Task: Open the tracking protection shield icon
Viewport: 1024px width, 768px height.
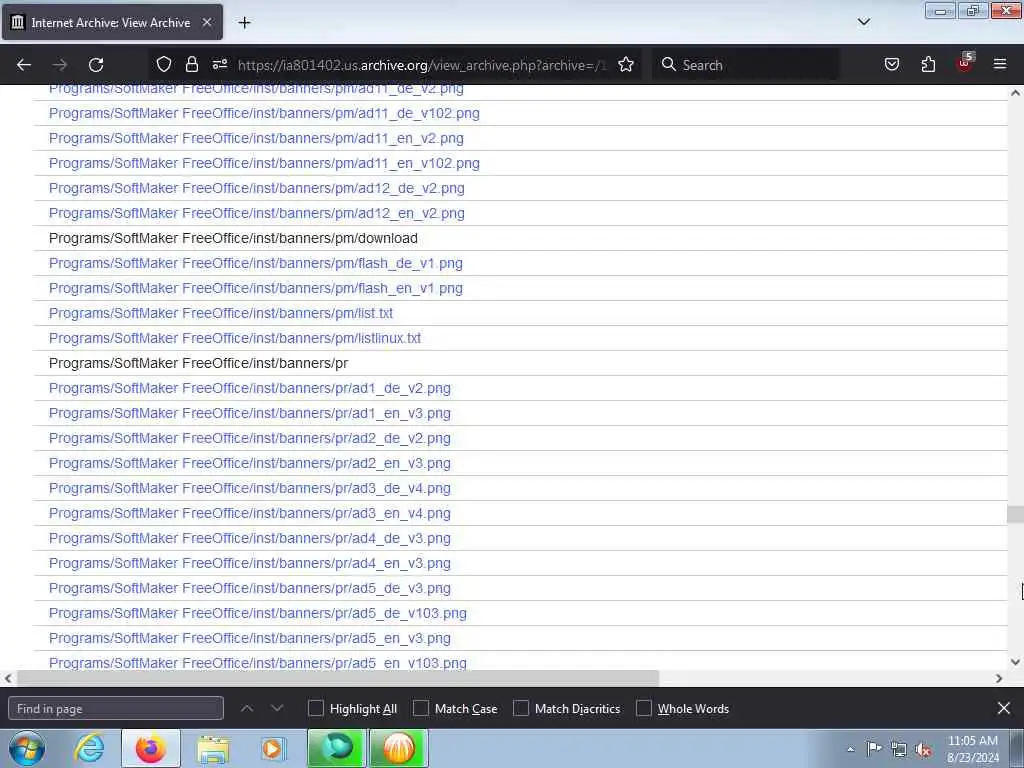Action: (164, 65)
